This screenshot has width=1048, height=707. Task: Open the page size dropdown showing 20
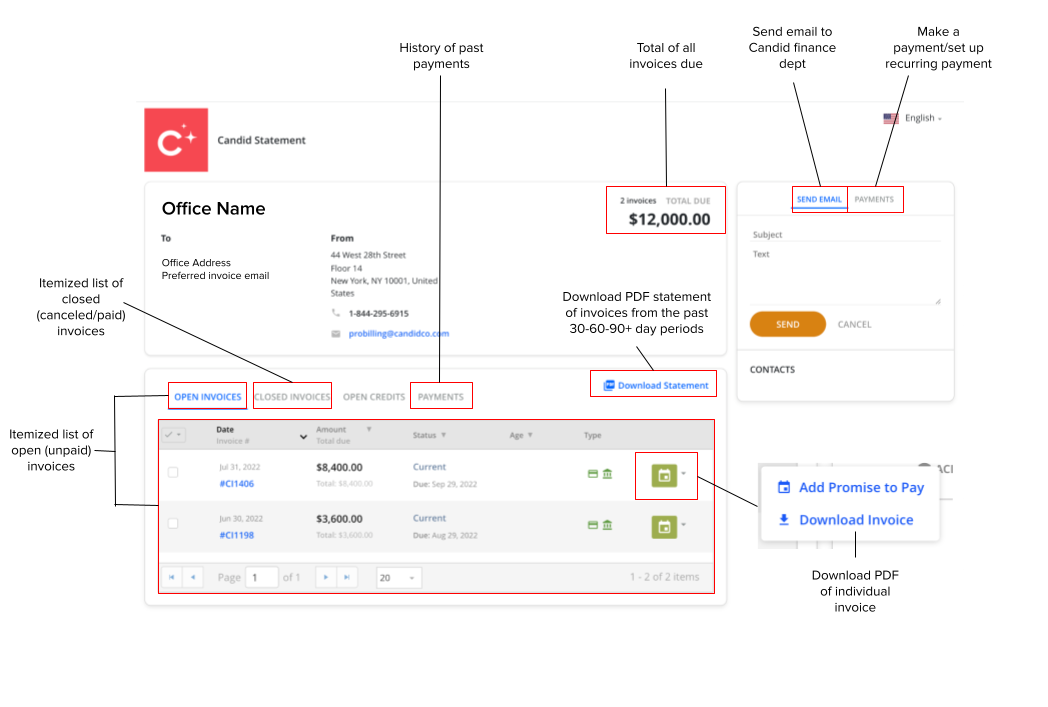[398, 577]
